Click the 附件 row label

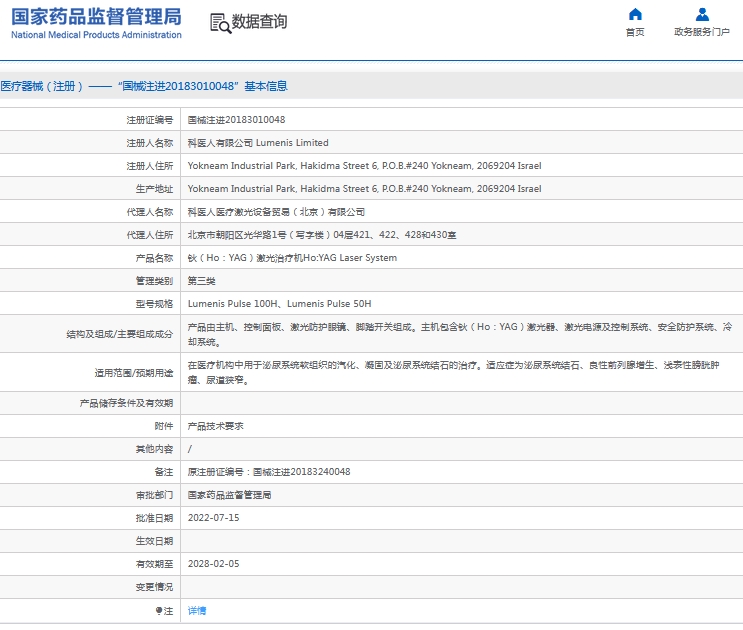[x=164, y=426]
